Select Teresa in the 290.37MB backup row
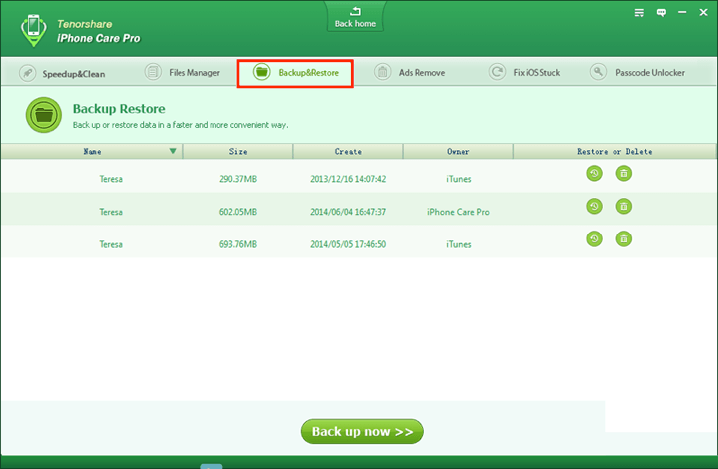The width and height of the screenshot is (718, 469). [x=111, y=179]
